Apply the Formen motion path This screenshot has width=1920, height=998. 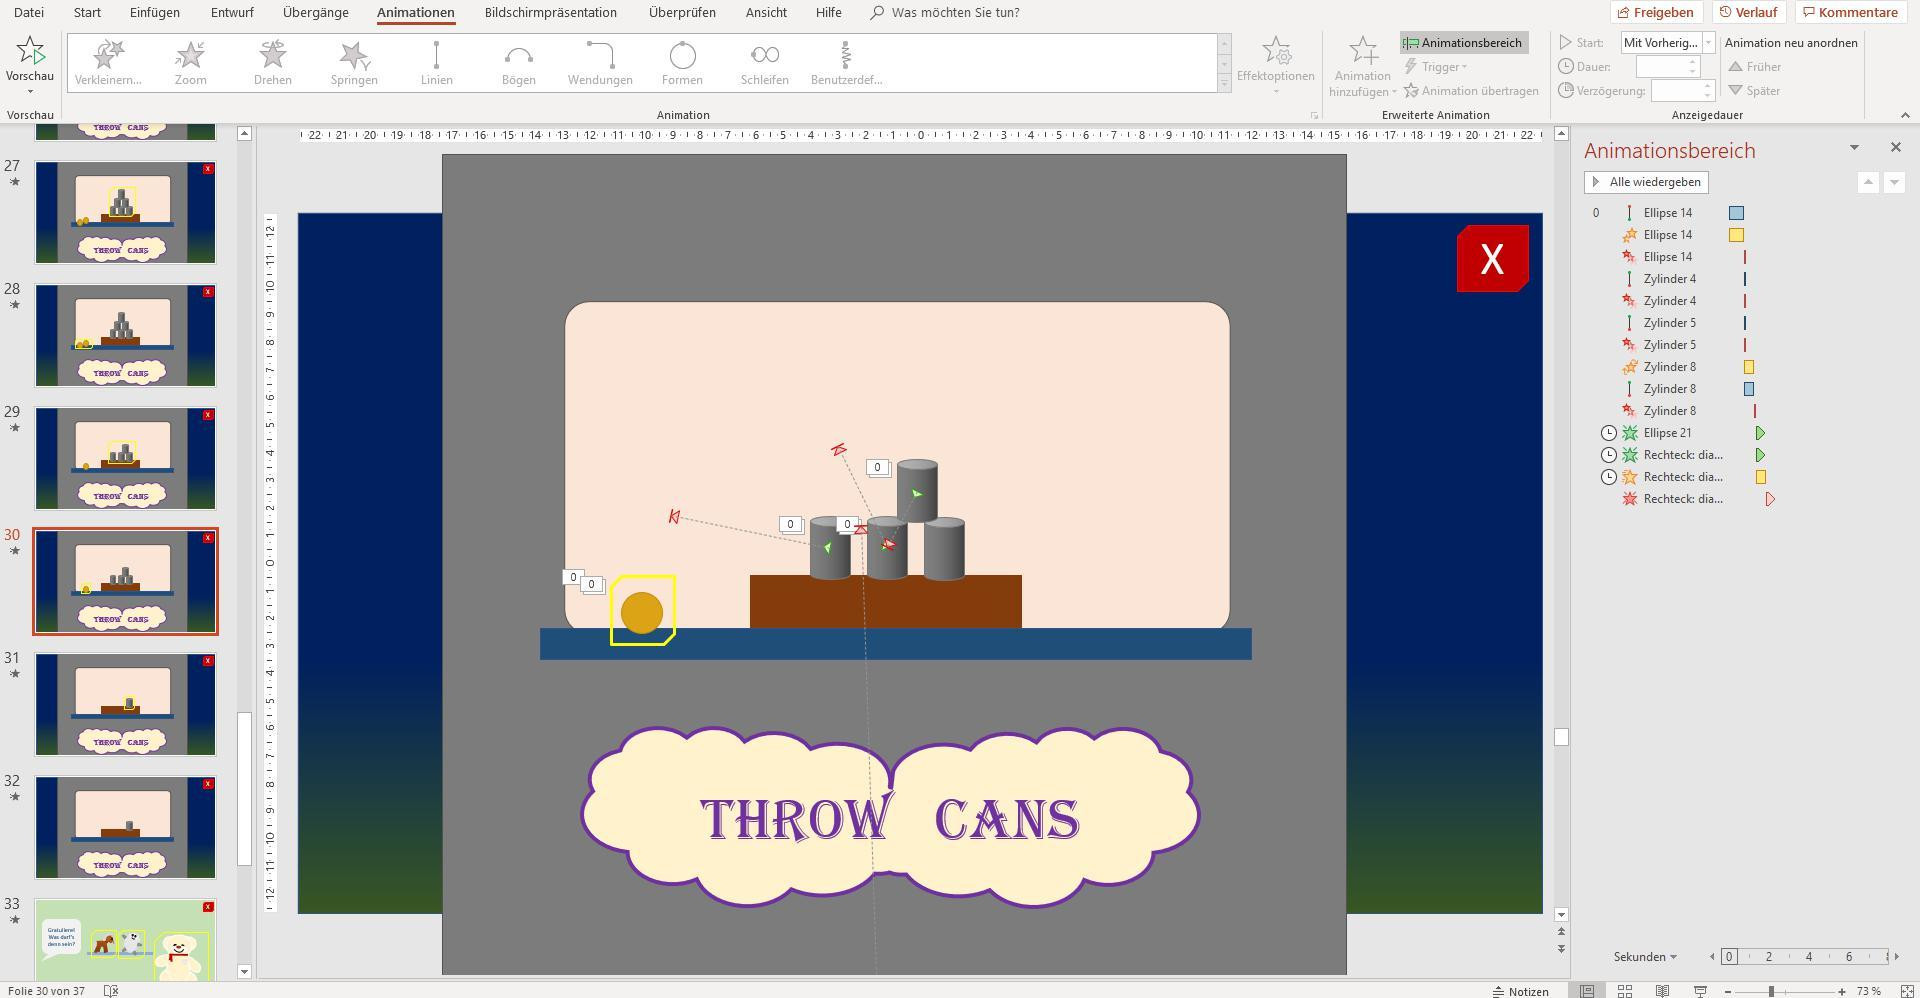pyautogui.click(x=682, y=63)
